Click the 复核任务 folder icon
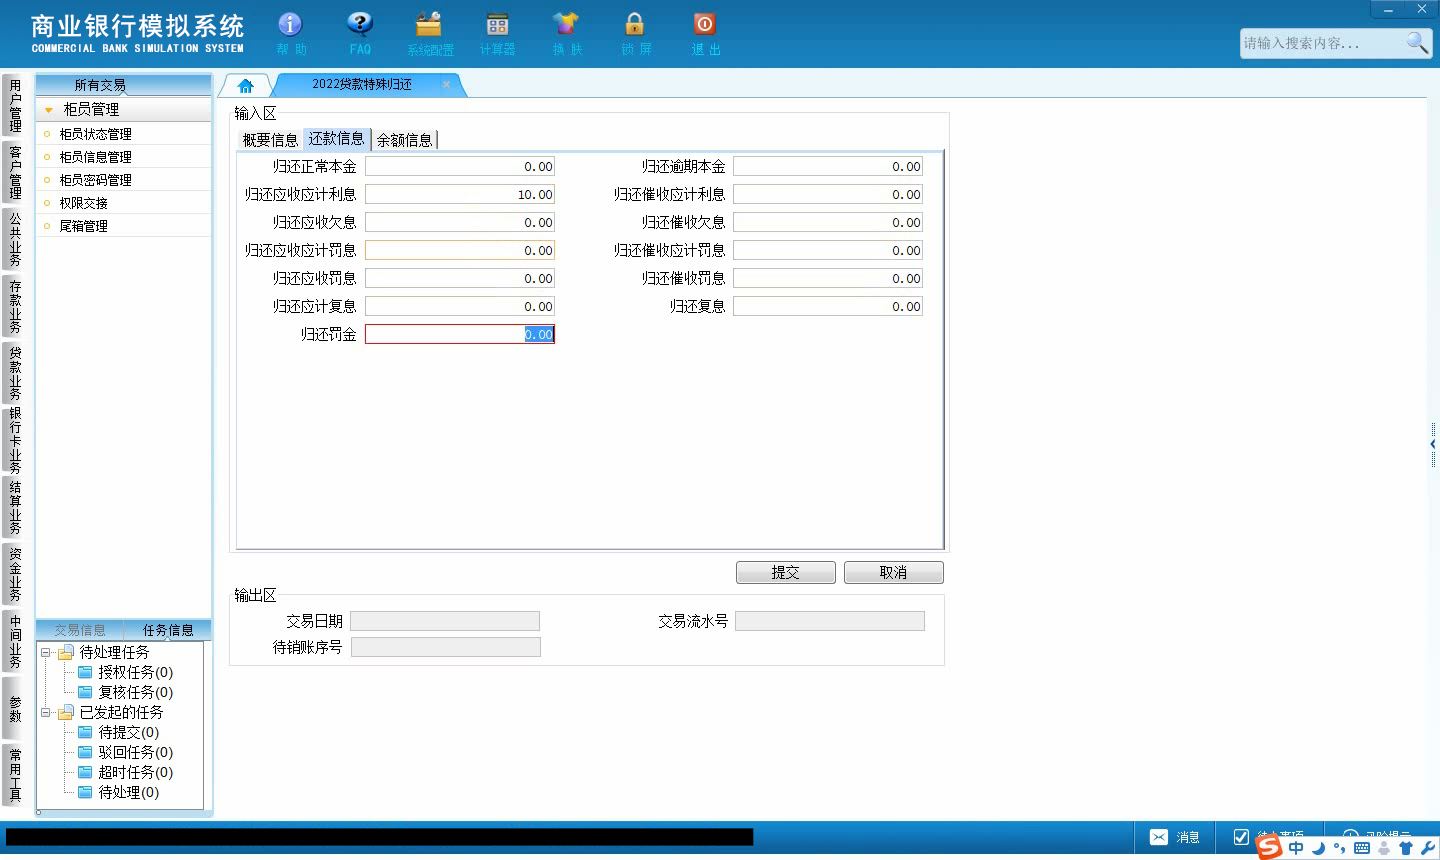Screen dimensions: 1440x860 click(x=85, y=692)
